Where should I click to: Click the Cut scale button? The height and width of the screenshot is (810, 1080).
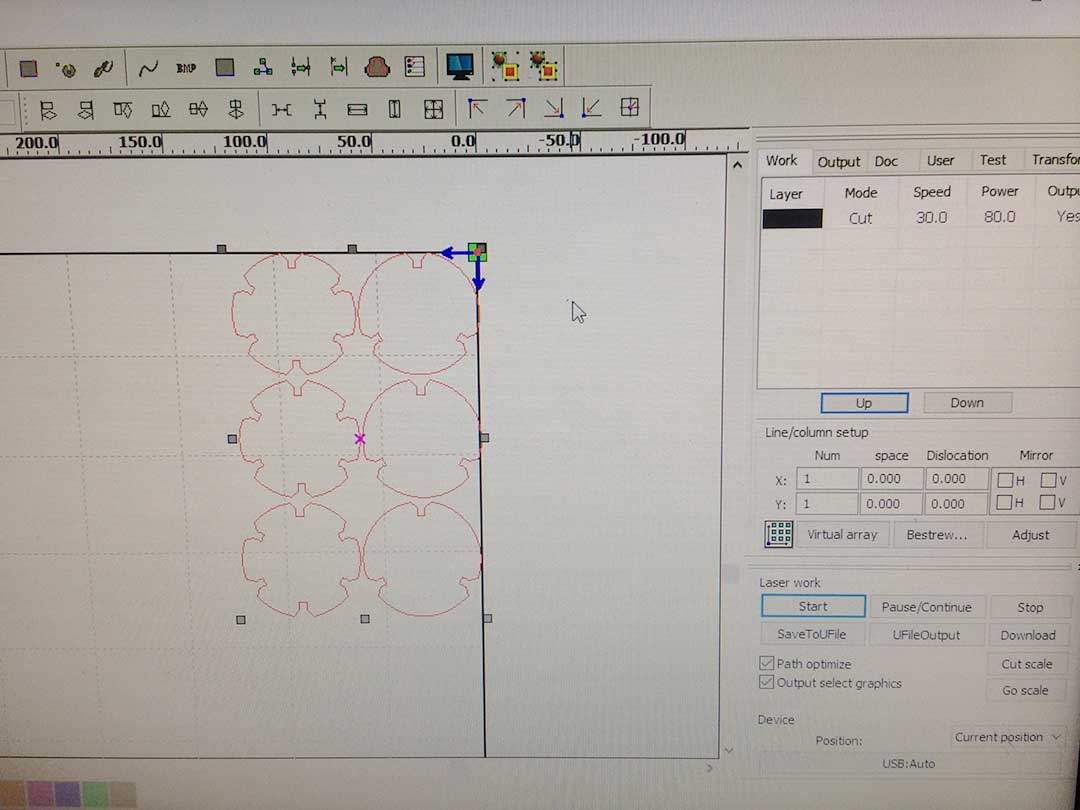click(1026, 664)
